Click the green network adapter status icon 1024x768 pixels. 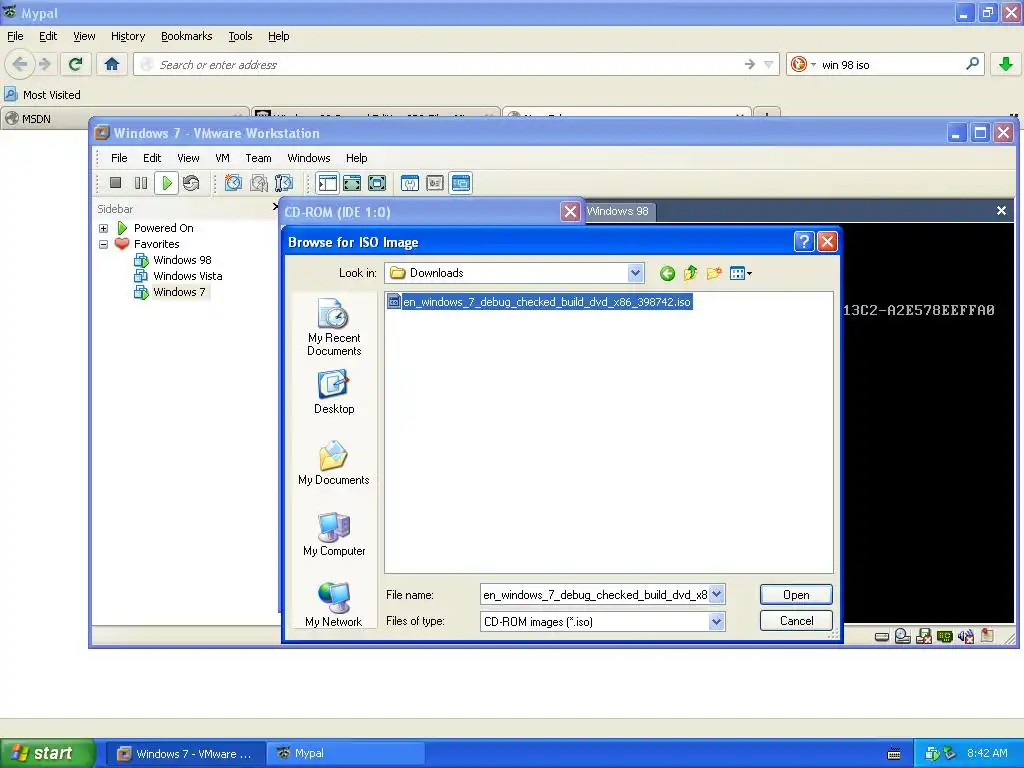tap(944, 636)
